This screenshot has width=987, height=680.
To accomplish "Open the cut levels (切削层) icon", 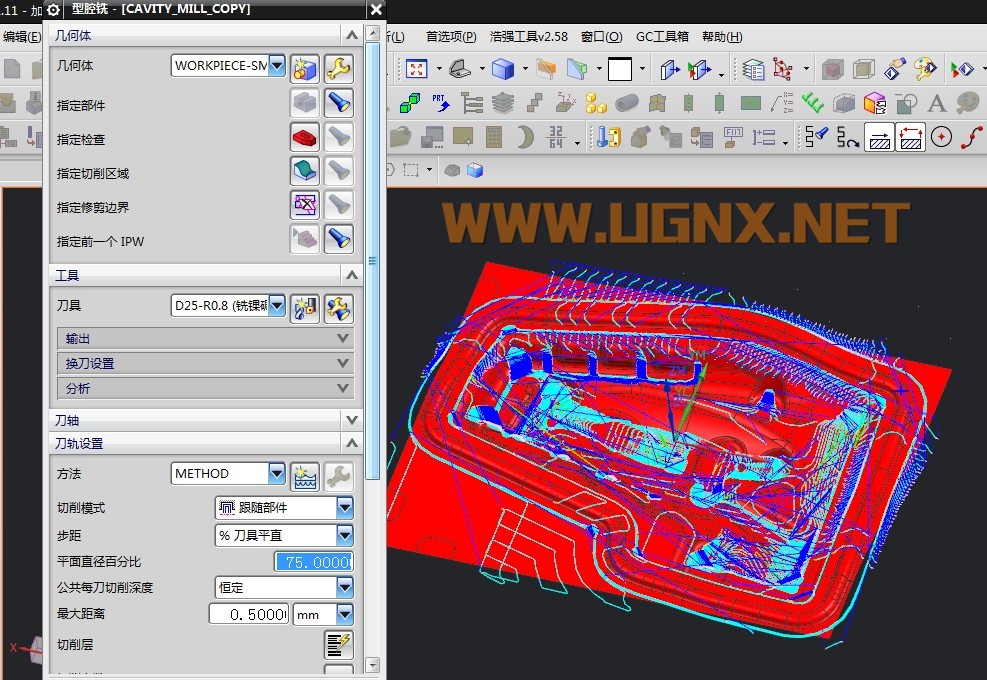I will click(339, 645).
